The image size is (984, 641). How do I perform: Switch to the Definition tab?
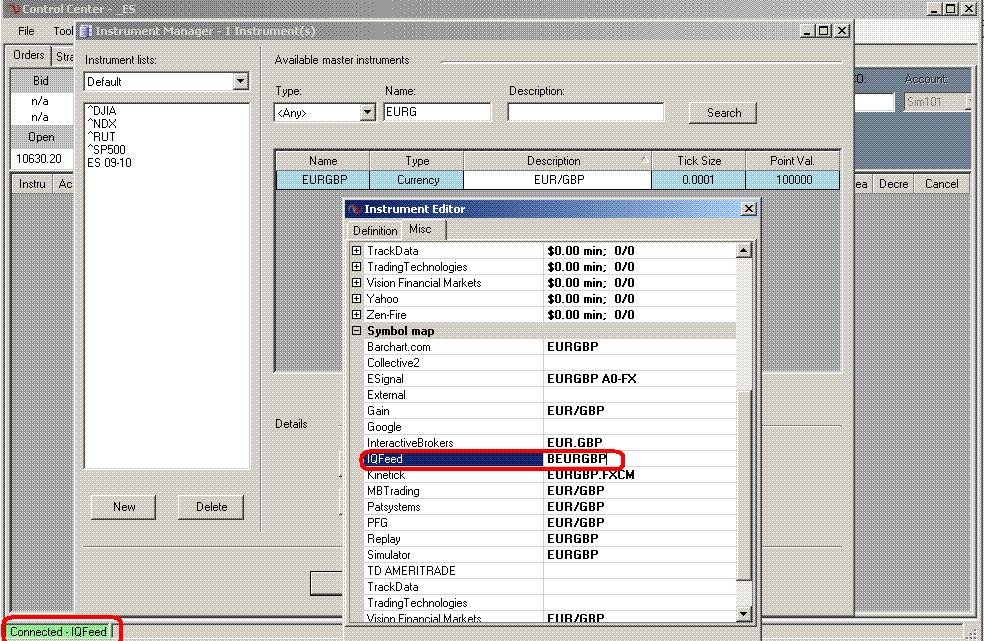tap(375, 230)
